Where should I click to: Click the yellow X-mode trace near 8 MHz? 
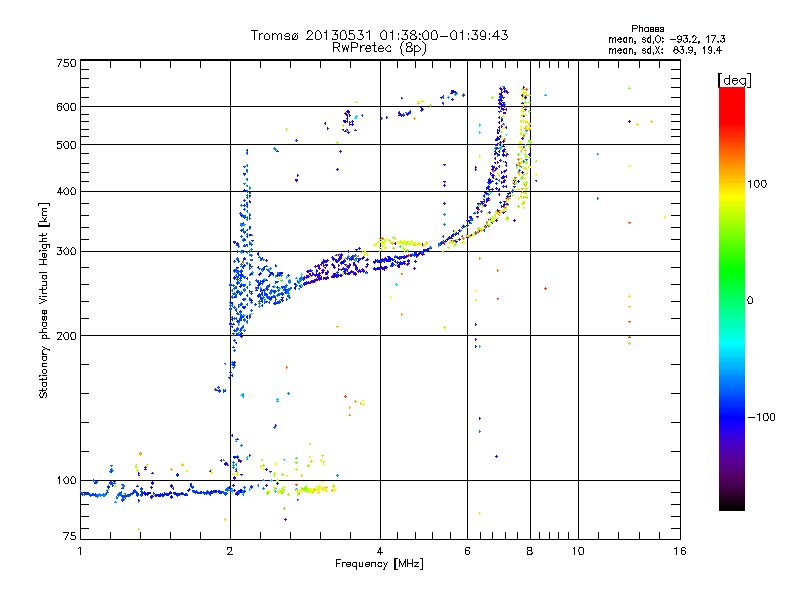(524, 148)
